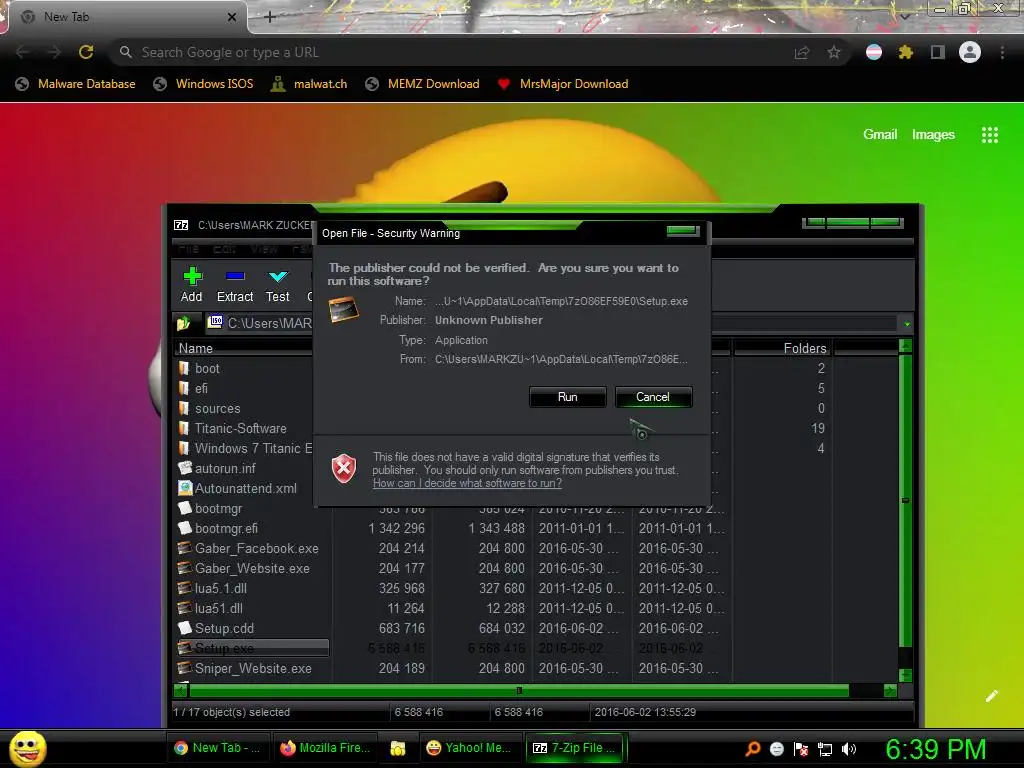Click the customize page pencil icon
This screenshot has width=1024, height=768.
tap(991, 696)
